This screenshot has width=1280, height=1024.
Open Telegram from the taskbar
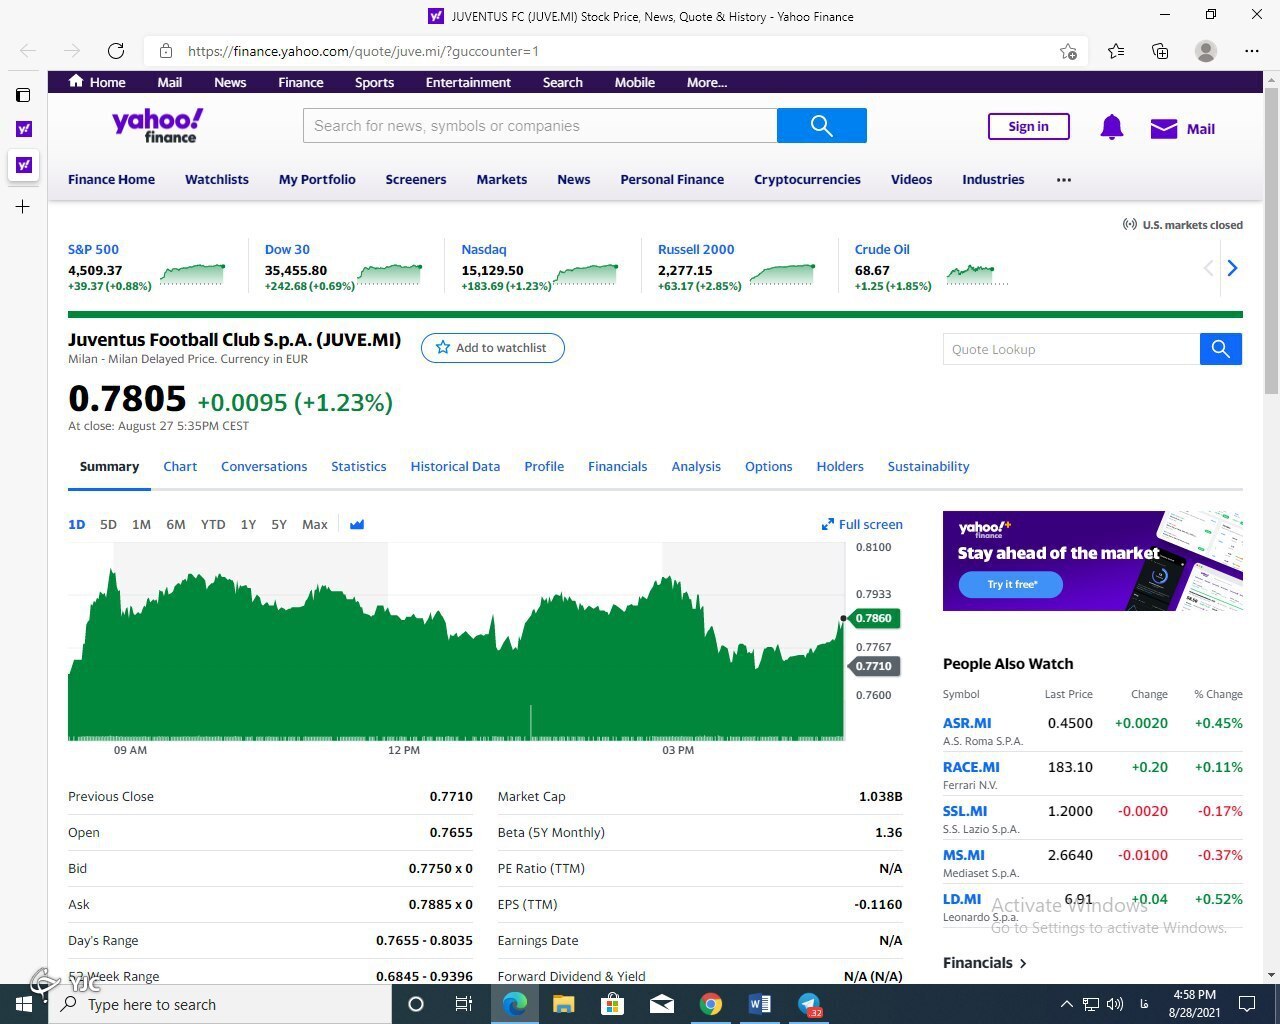pyautogui.click(x=809, y=1004)
